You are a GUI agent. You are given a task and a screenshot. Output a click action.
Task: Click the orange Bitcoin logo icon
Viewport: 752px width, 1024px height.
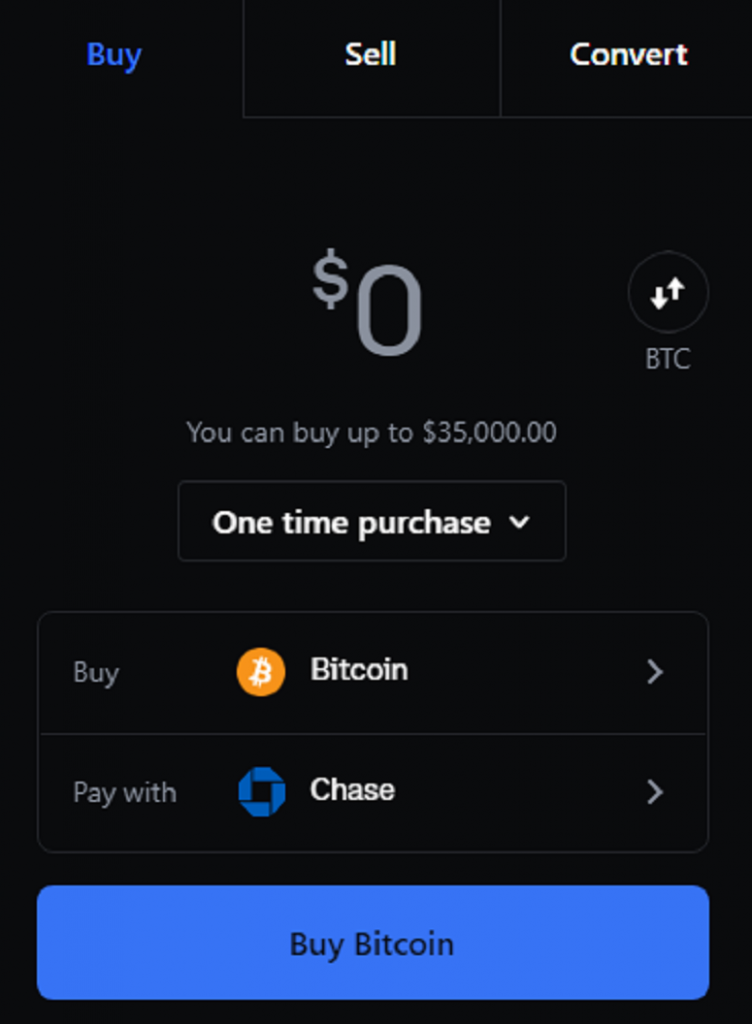261,672
